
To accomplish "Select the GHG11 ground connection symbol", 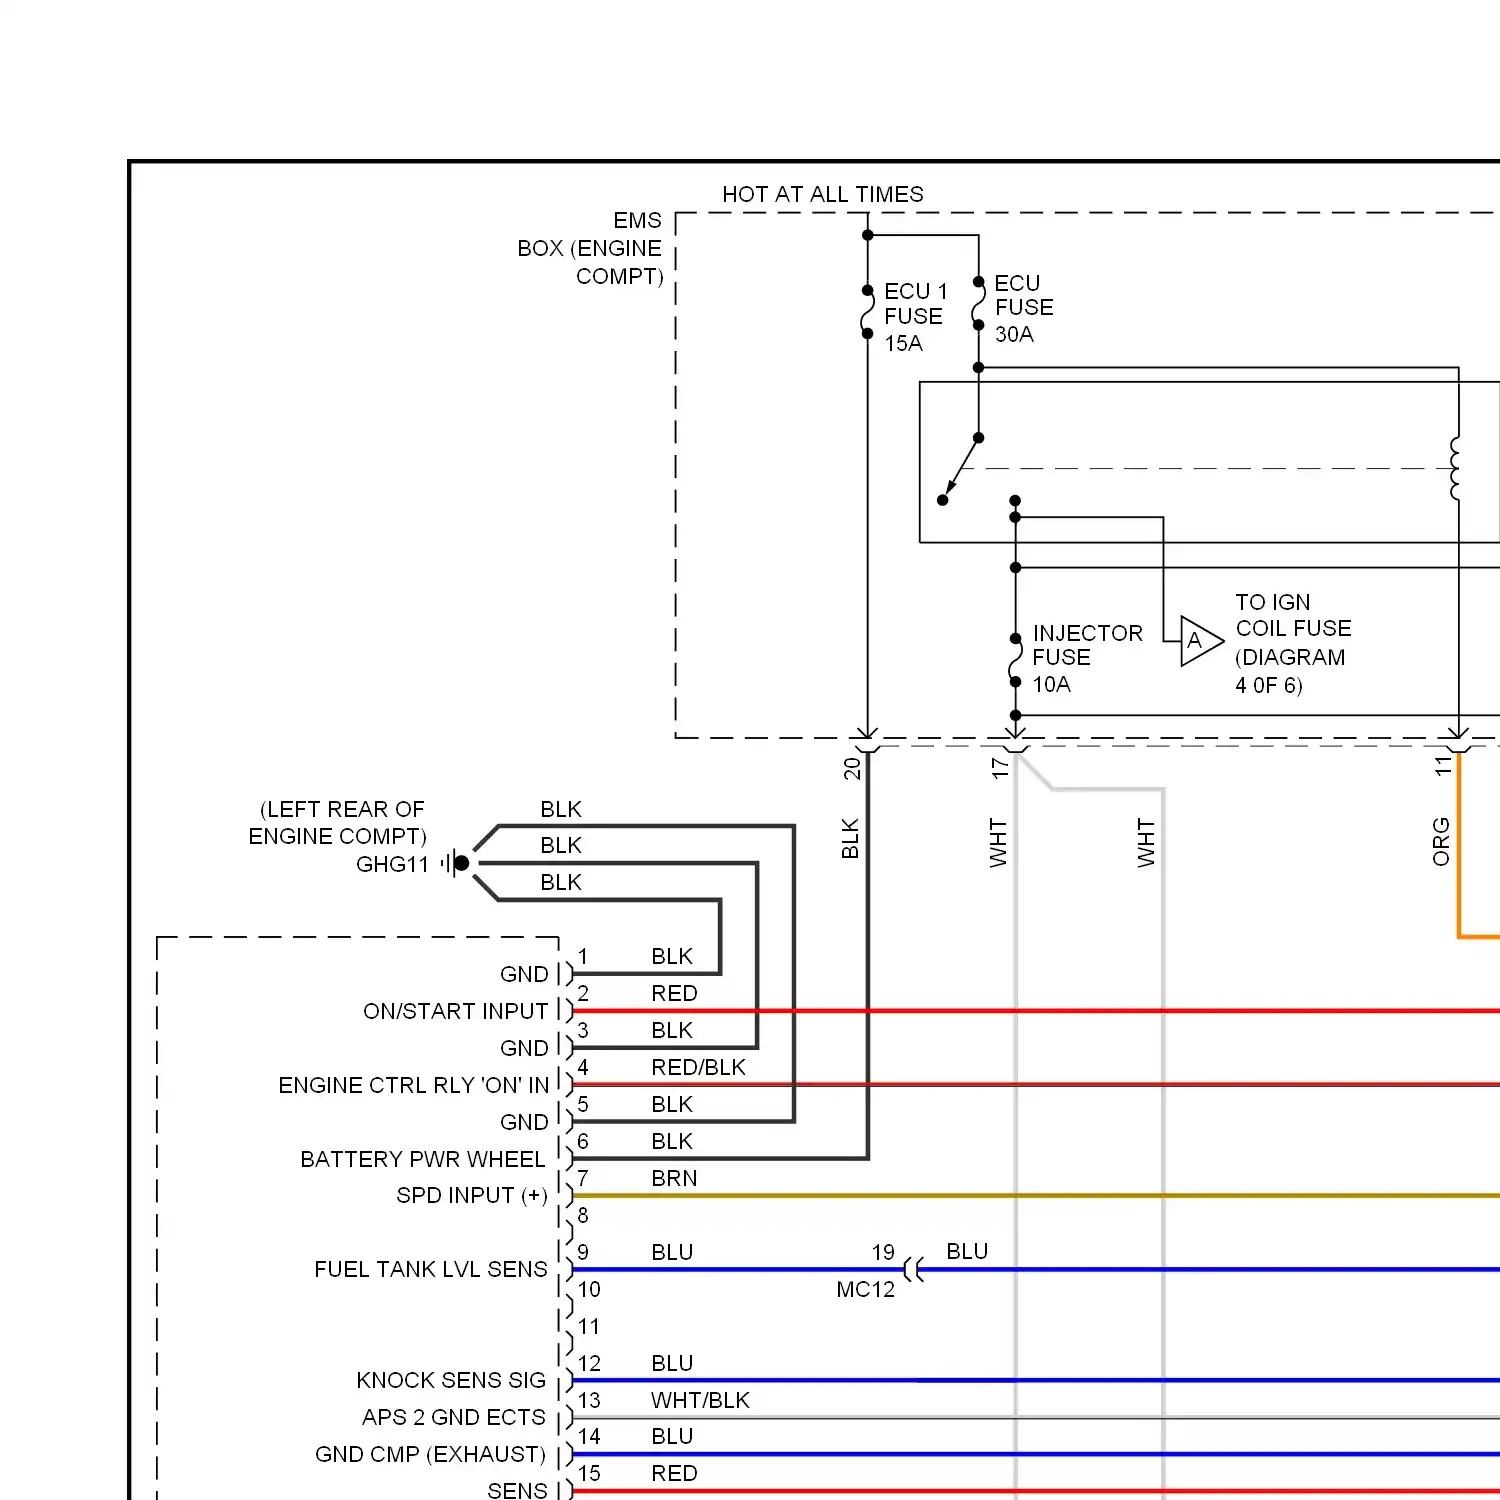I will click(x=458, y=862).
